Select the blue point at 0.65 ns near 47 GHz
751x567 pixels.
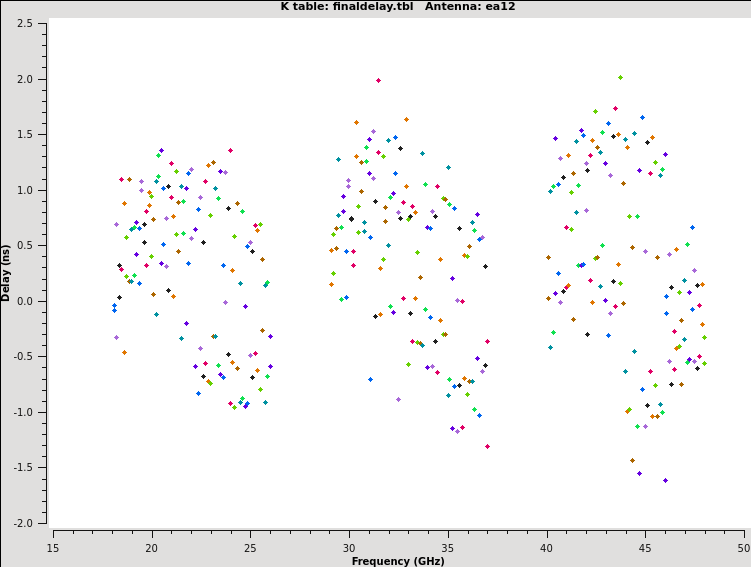coord(692,227)
